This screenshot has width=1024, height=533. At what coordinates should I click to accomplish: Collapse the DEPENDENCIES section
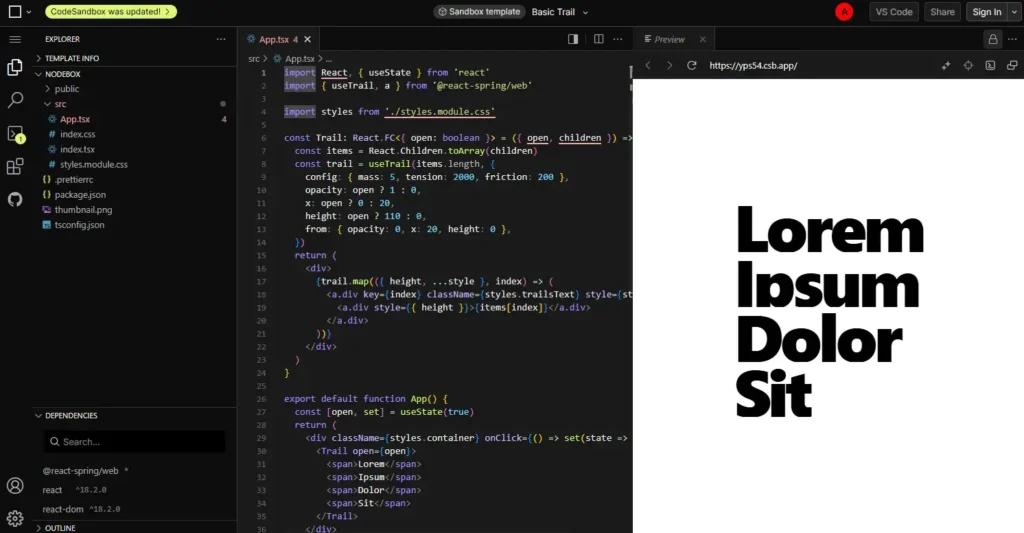pyautogui.click(x=71, y=415)
